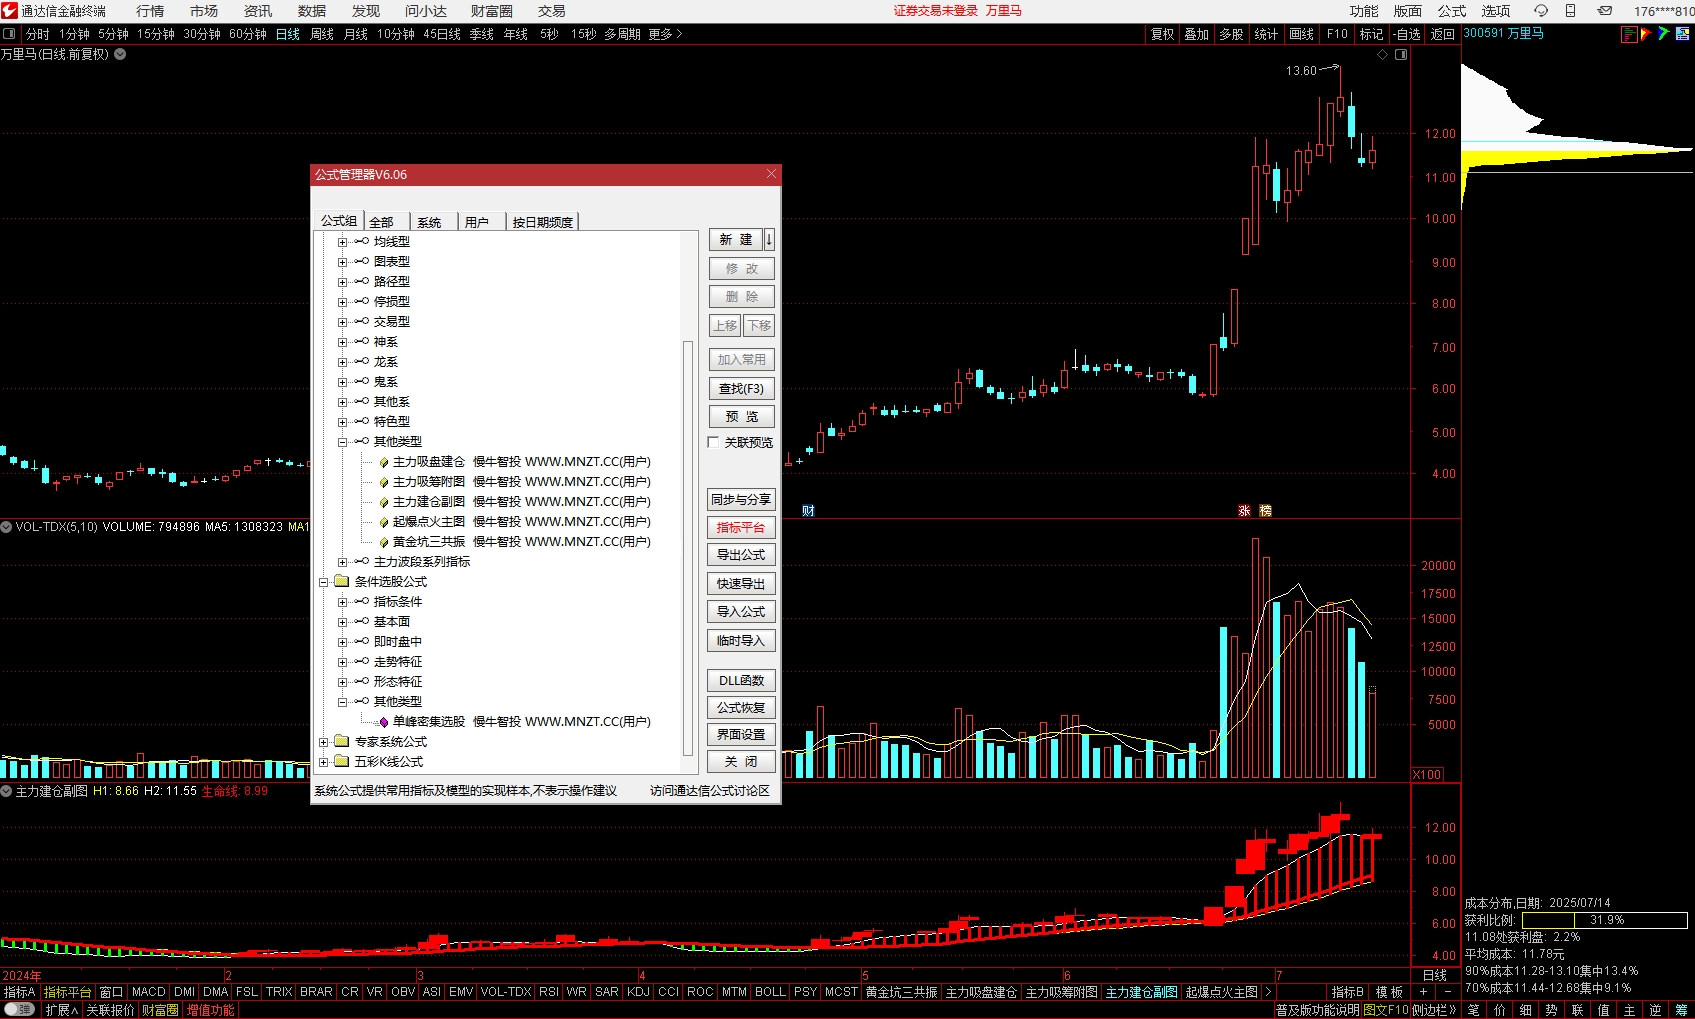Click the arrow button beside 新建

pos(769,240)
